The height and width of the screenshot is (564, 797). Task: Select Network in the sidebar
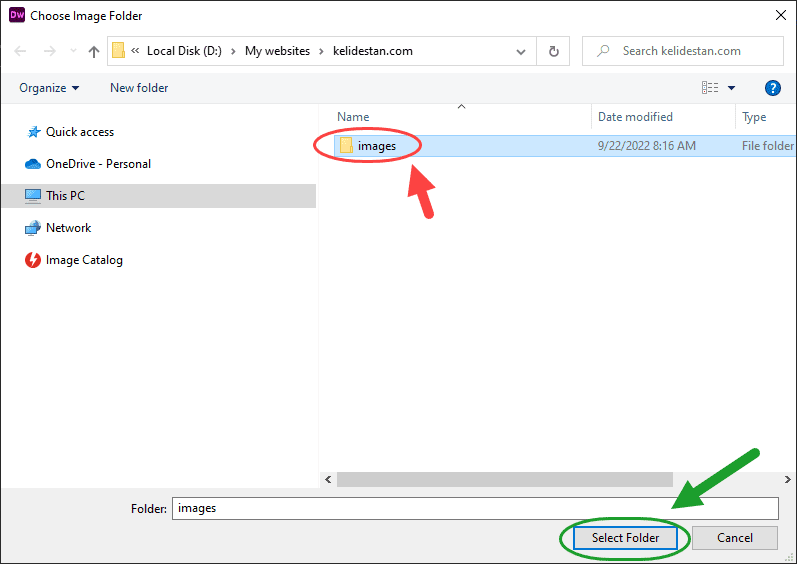pos(68,228)
